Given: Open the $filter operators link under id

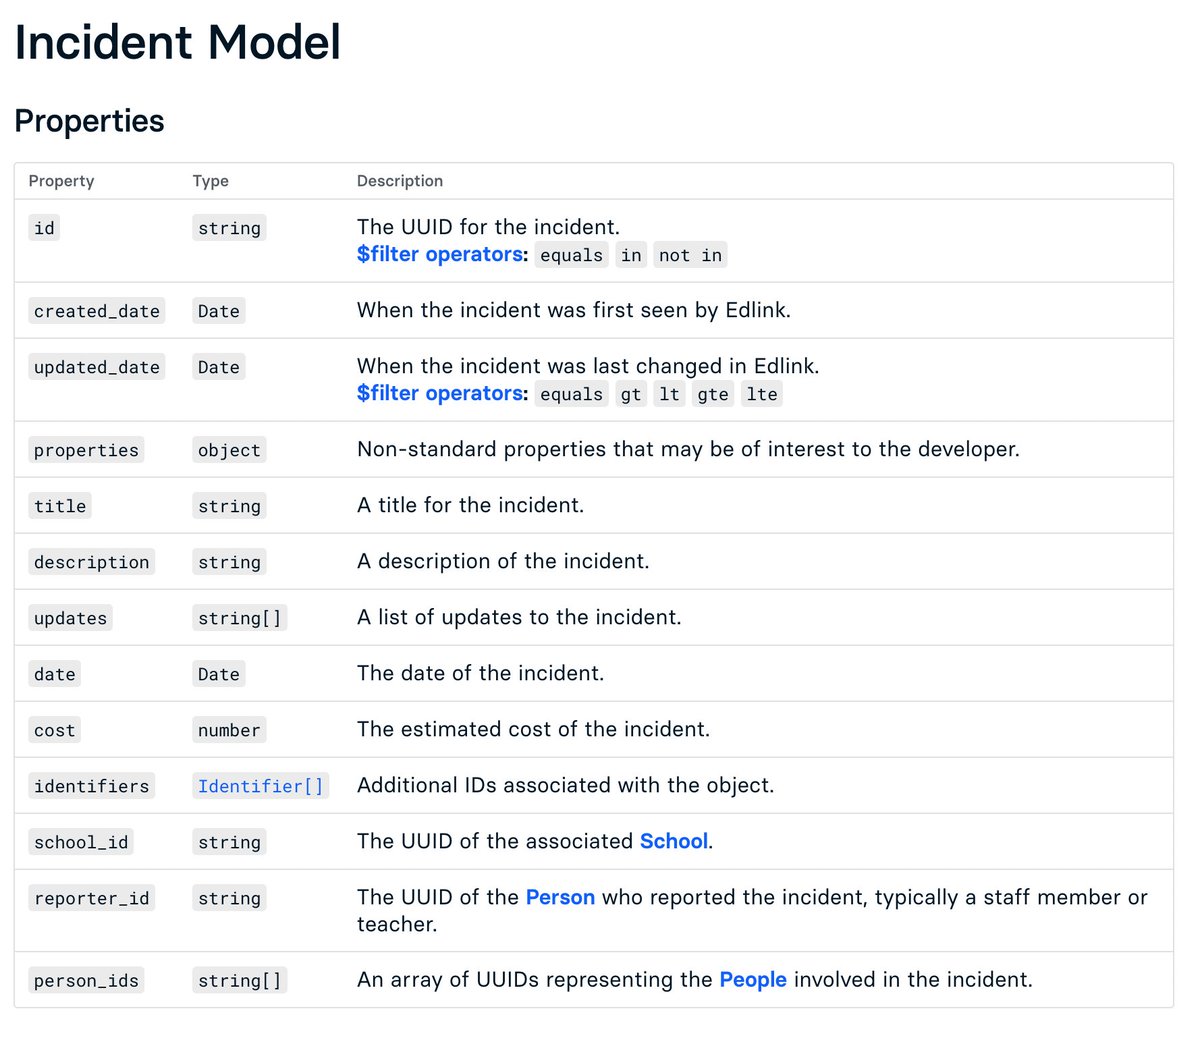Looking at the screenshot, I should coord(440,254).
